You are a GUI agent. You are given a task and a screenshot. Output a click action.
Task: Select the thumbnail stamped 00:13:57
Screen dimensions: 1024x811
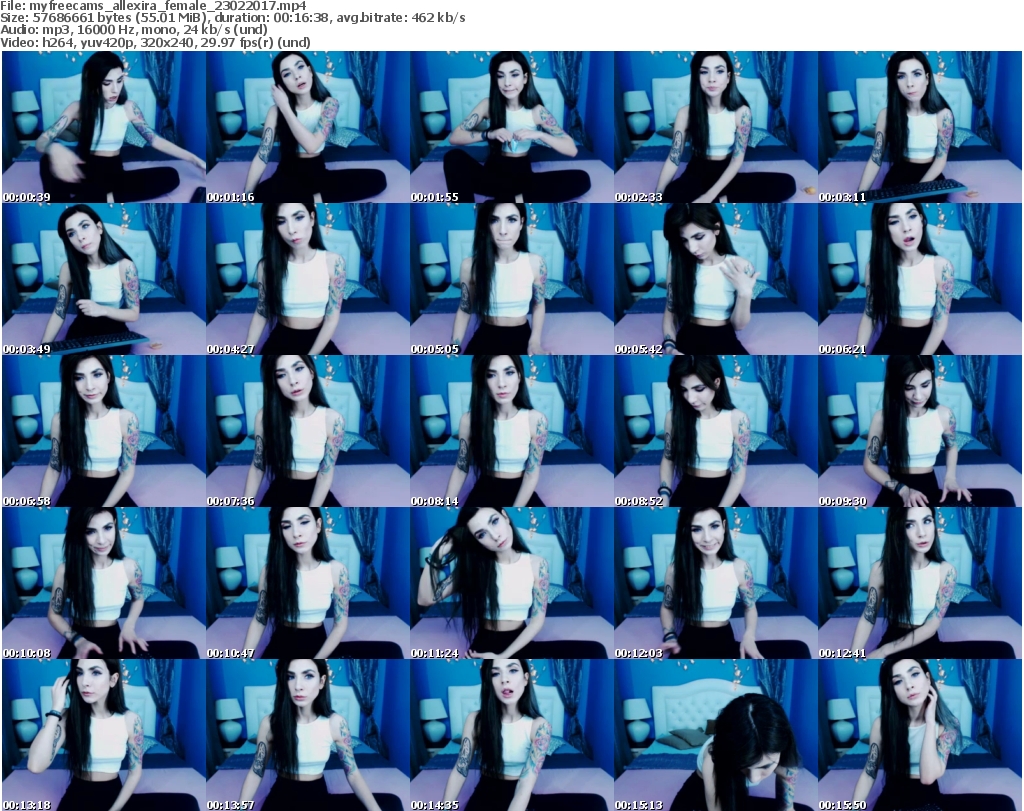point(308,735)
